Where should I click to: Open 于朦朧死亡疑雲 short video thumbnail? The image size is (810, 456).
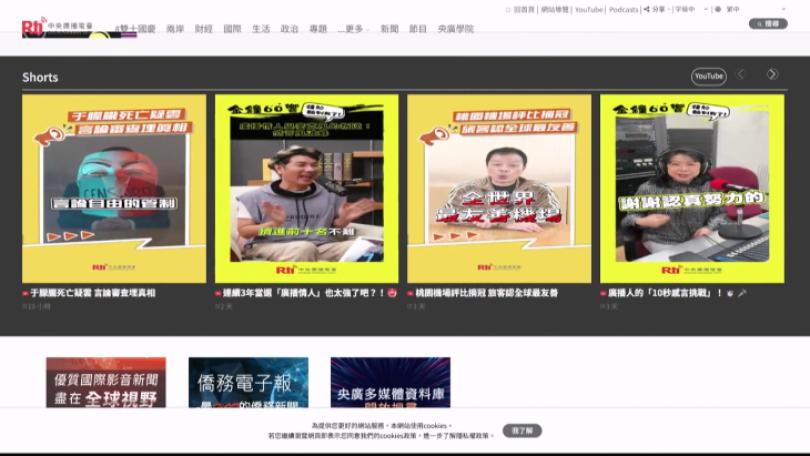click(x=114, y=188)
